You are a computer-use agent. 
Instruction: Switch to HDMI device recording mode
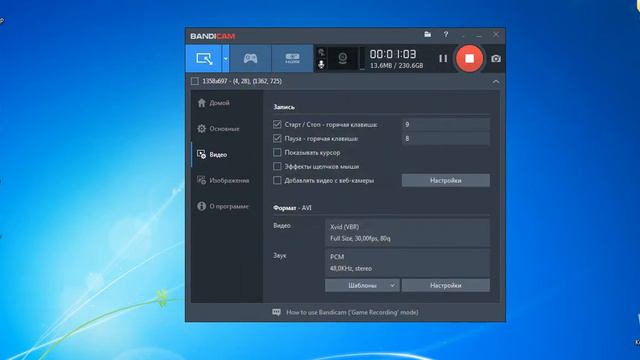(292, 58)
